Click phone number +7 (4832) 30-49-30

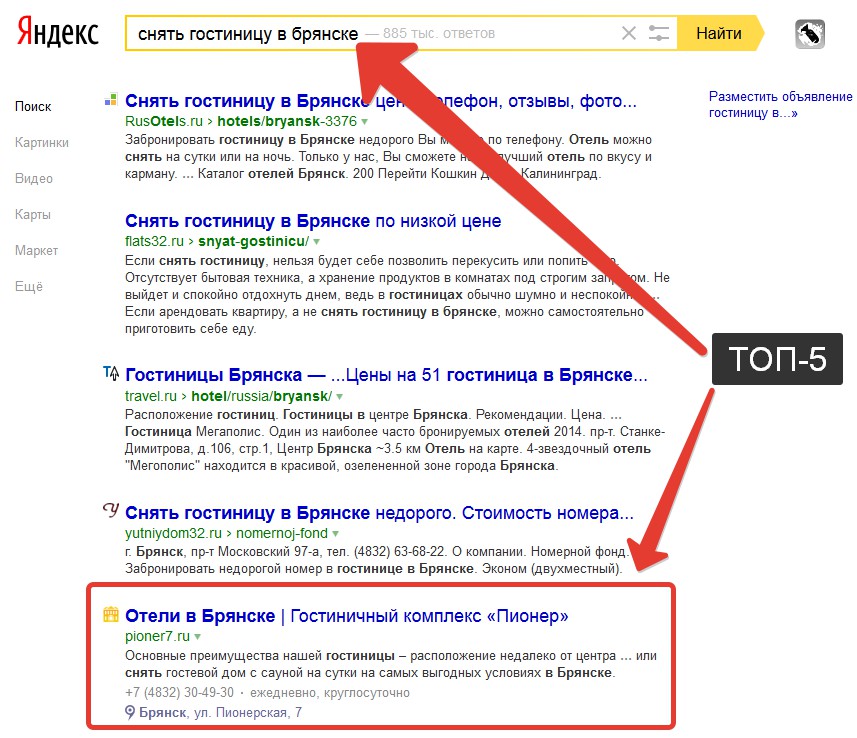pos(179,693)
